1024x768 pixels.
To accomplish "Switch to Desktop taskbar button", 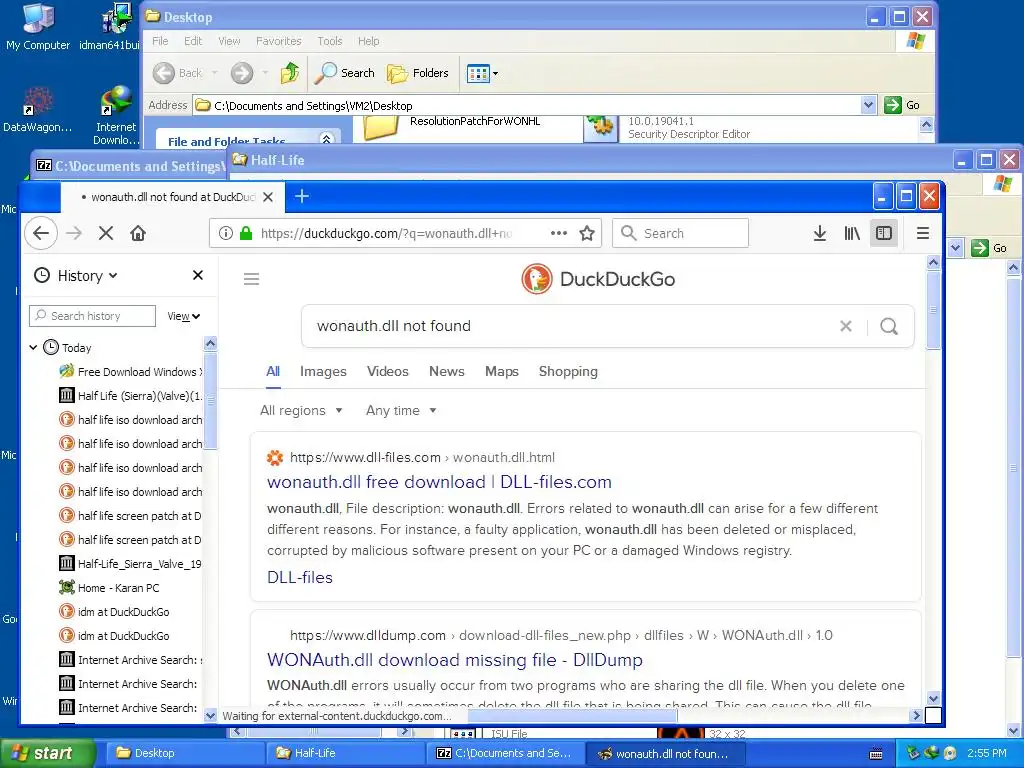I will [184, 753].
